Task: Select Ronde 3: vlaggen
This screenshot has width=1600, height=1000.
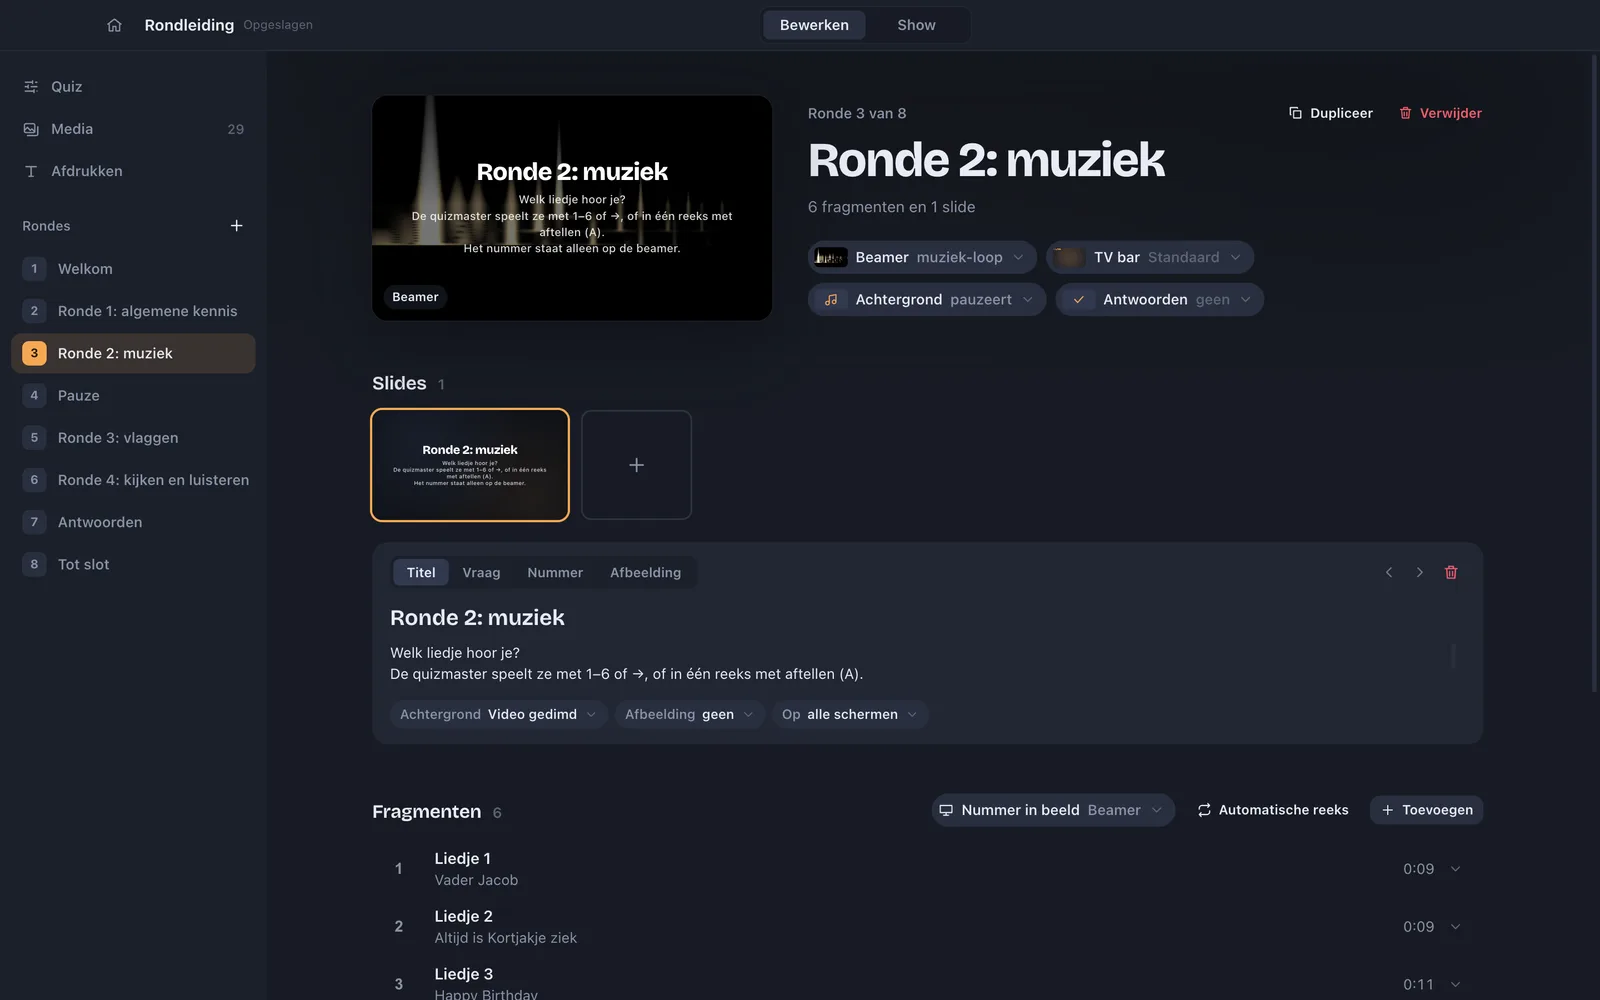Action: pyautogui.click(x=133, y=438)
